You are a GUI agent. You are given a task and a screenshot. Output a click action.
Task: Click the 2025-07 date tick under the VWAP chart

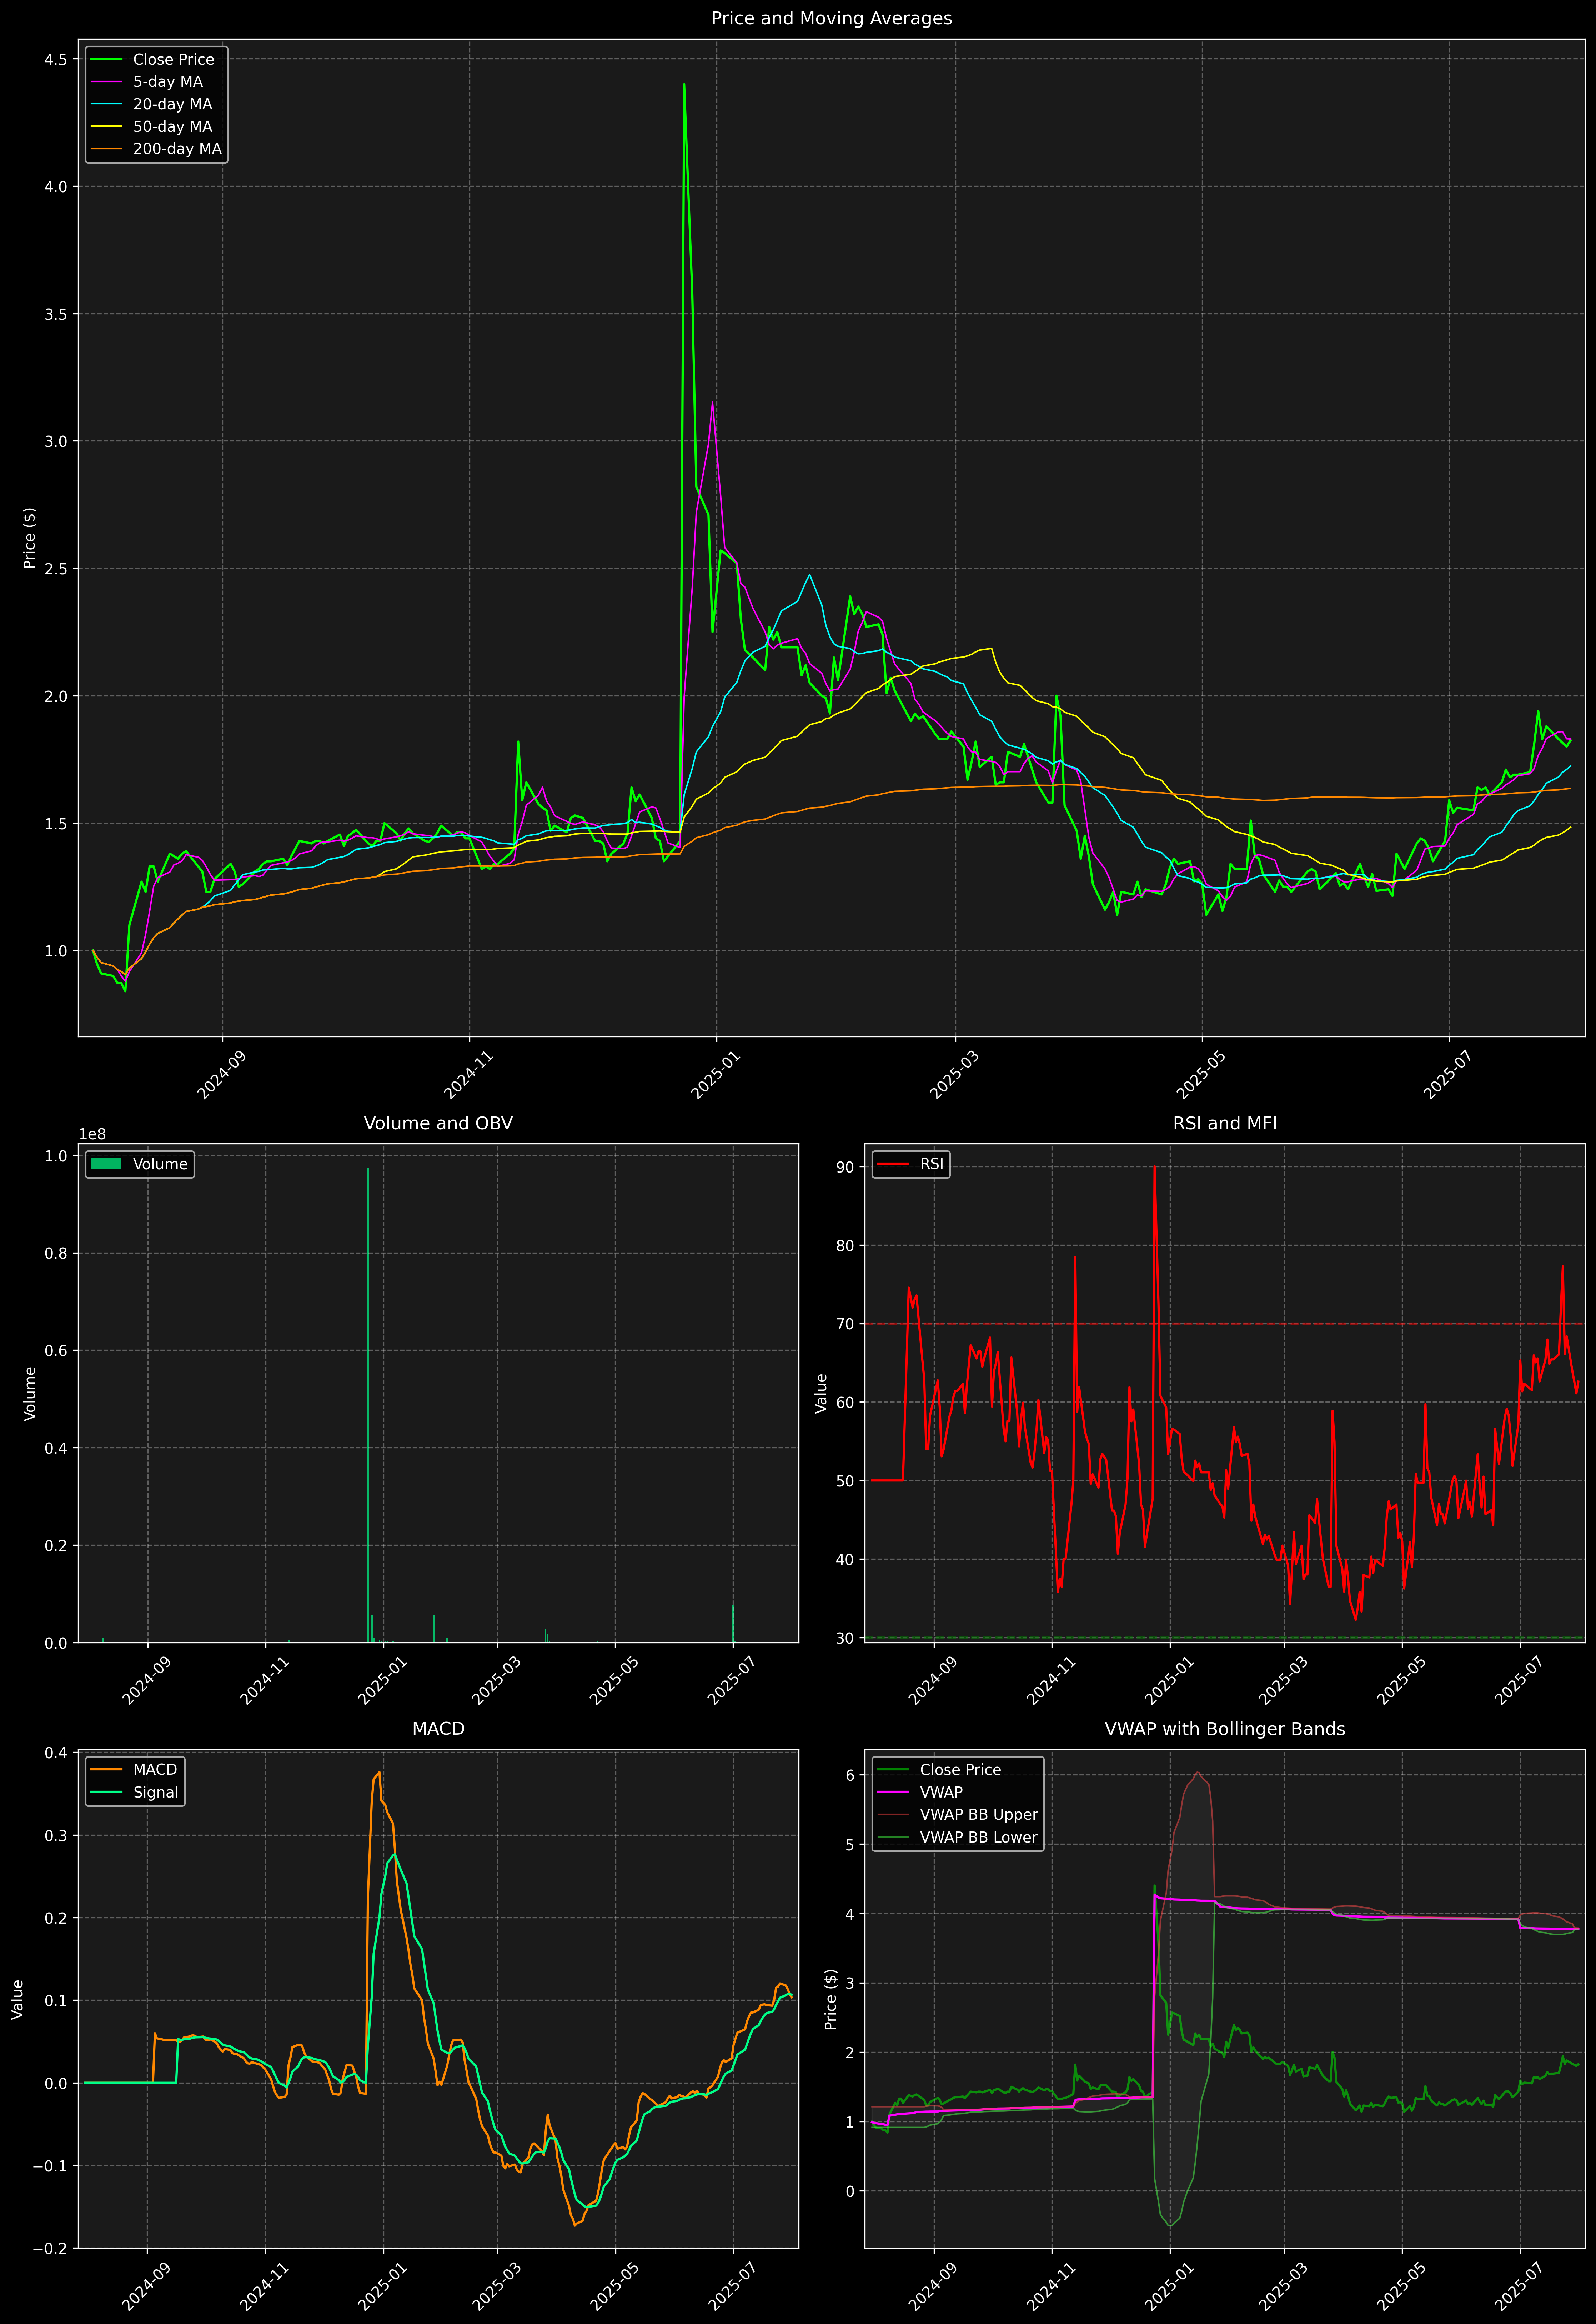point(1518,2286)
